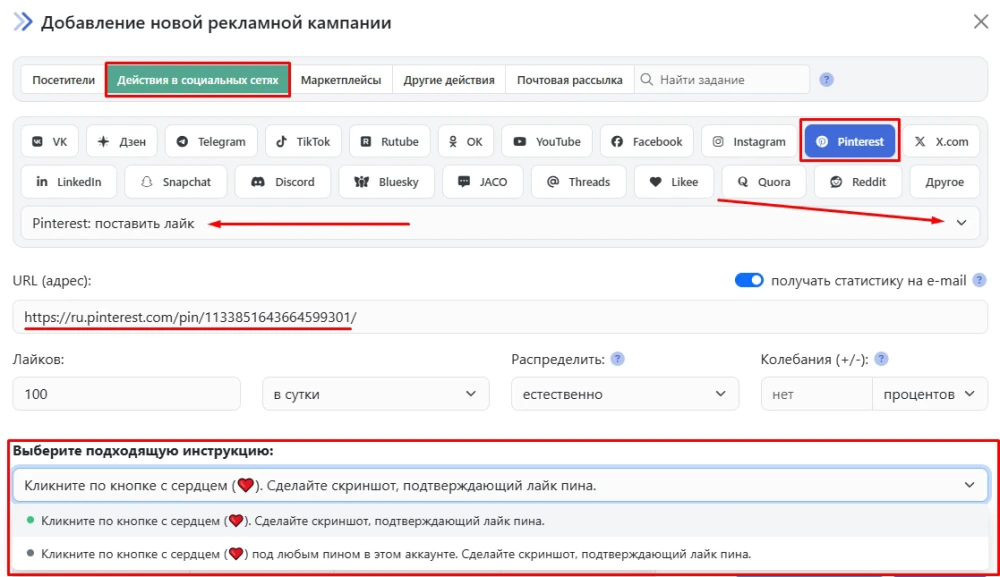
Task: Select the Telegram social network button
Action: click(x=211, y=142)
